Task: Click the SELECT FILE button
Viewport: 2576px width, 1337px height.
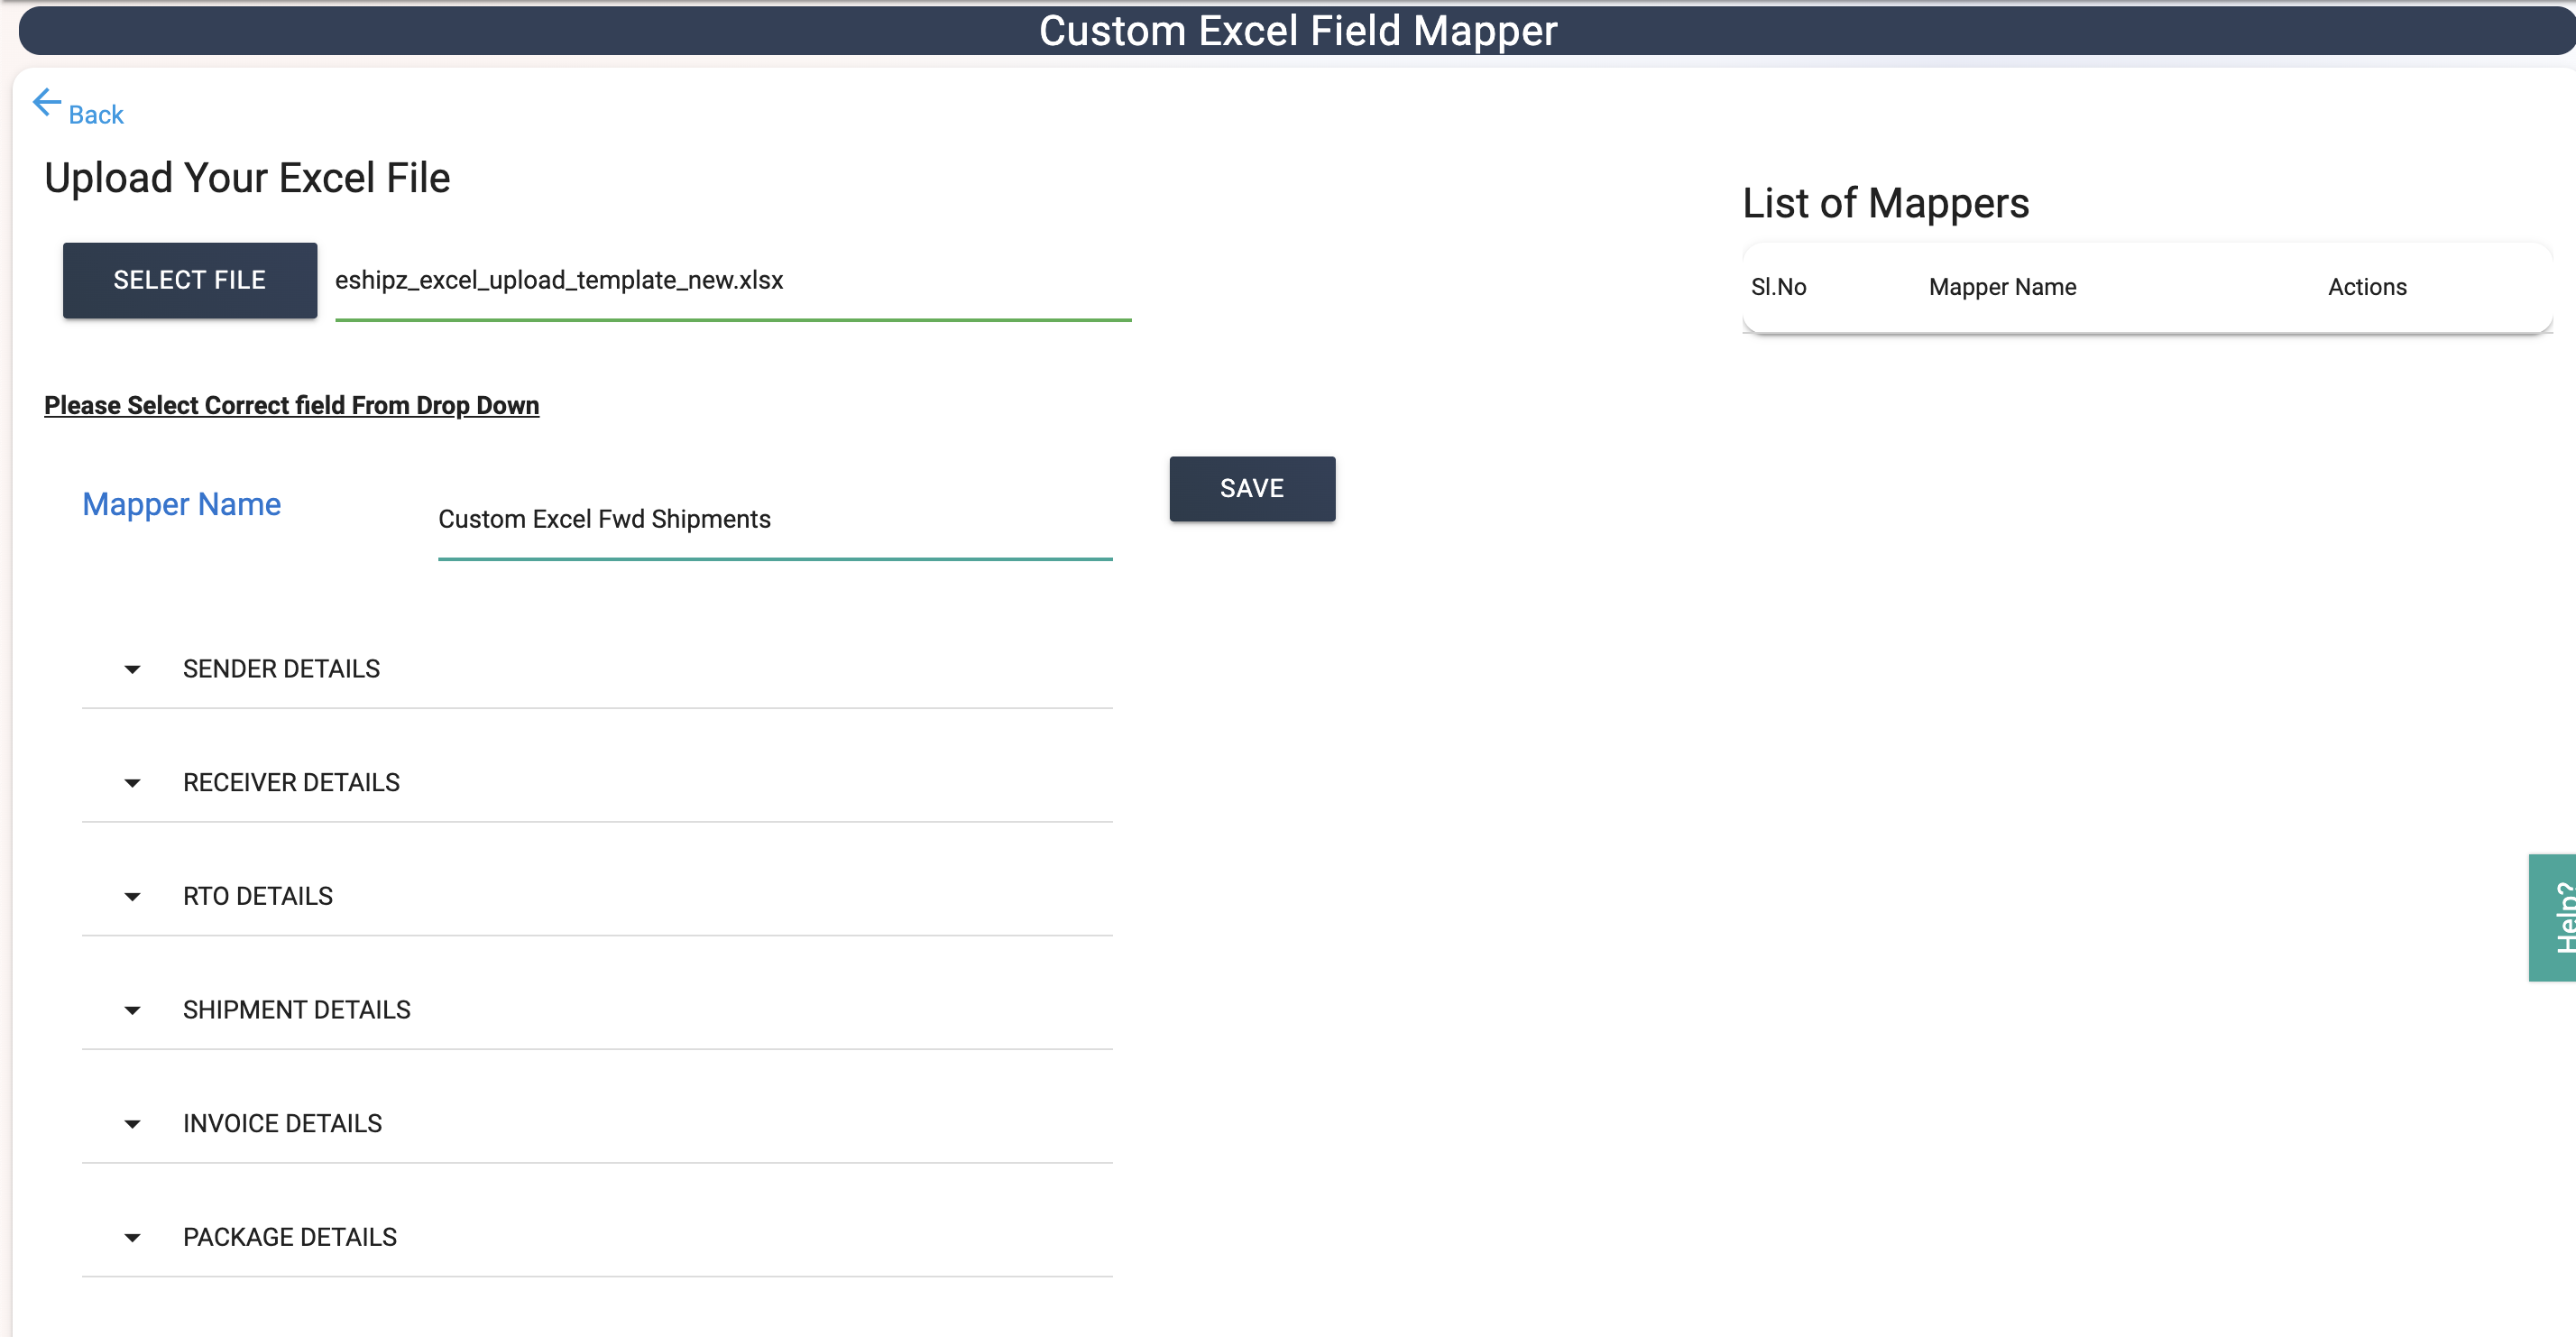Action: [190, 280]
